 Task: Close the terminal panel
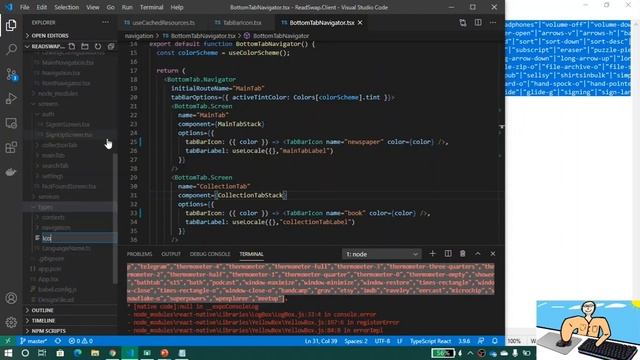[493, 253]
